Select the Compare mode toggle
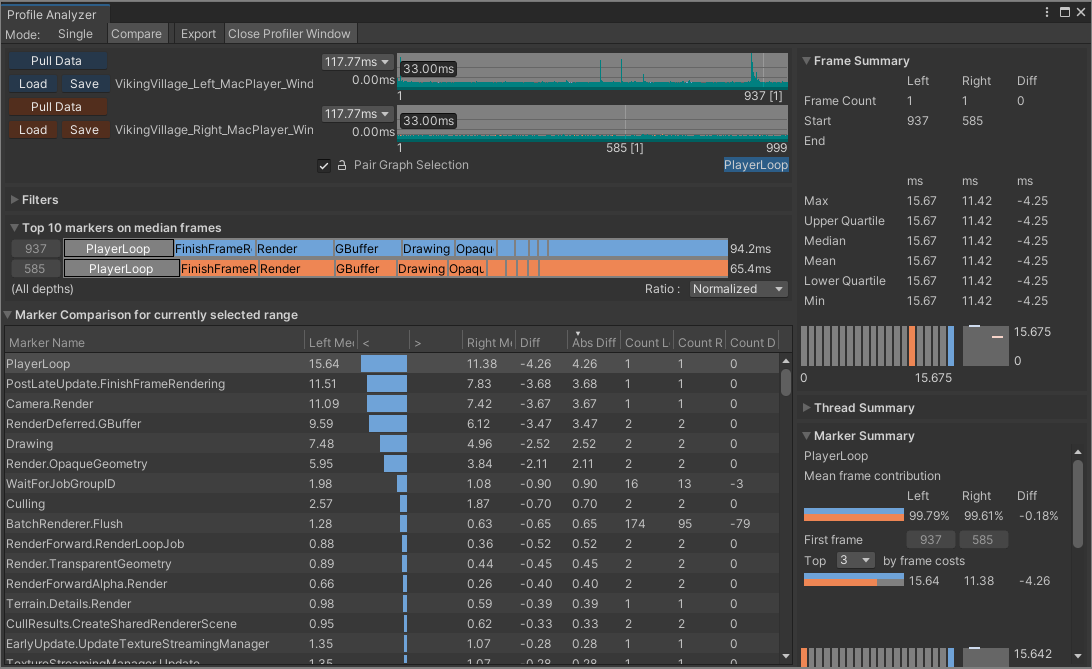This screenshot has height=669, width=1092. (x=136, y=34)
